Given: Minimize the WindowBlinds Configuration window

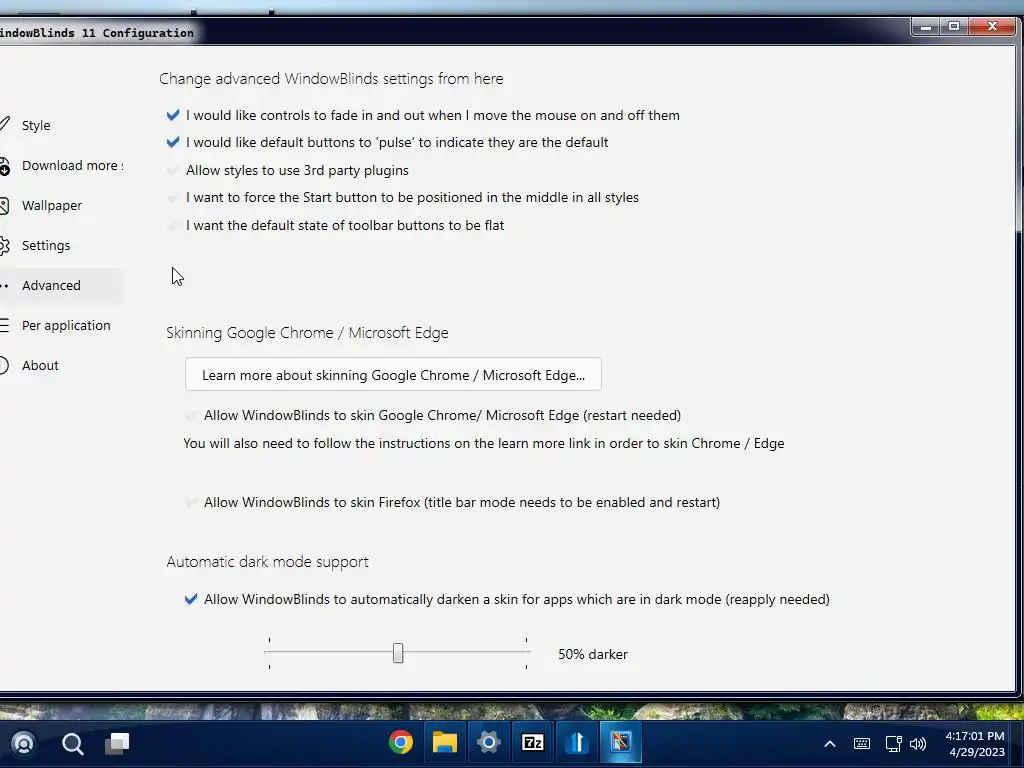Looking at the screenshot, I should pyautogui.click(x=926, y=27).
